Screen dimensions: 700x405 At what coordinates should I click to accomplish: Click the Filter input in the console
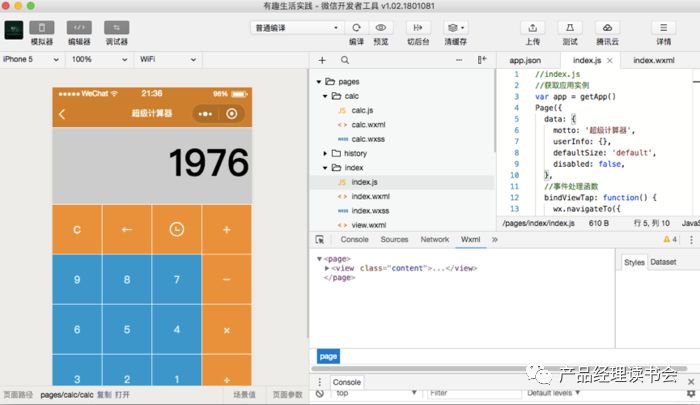468,394
